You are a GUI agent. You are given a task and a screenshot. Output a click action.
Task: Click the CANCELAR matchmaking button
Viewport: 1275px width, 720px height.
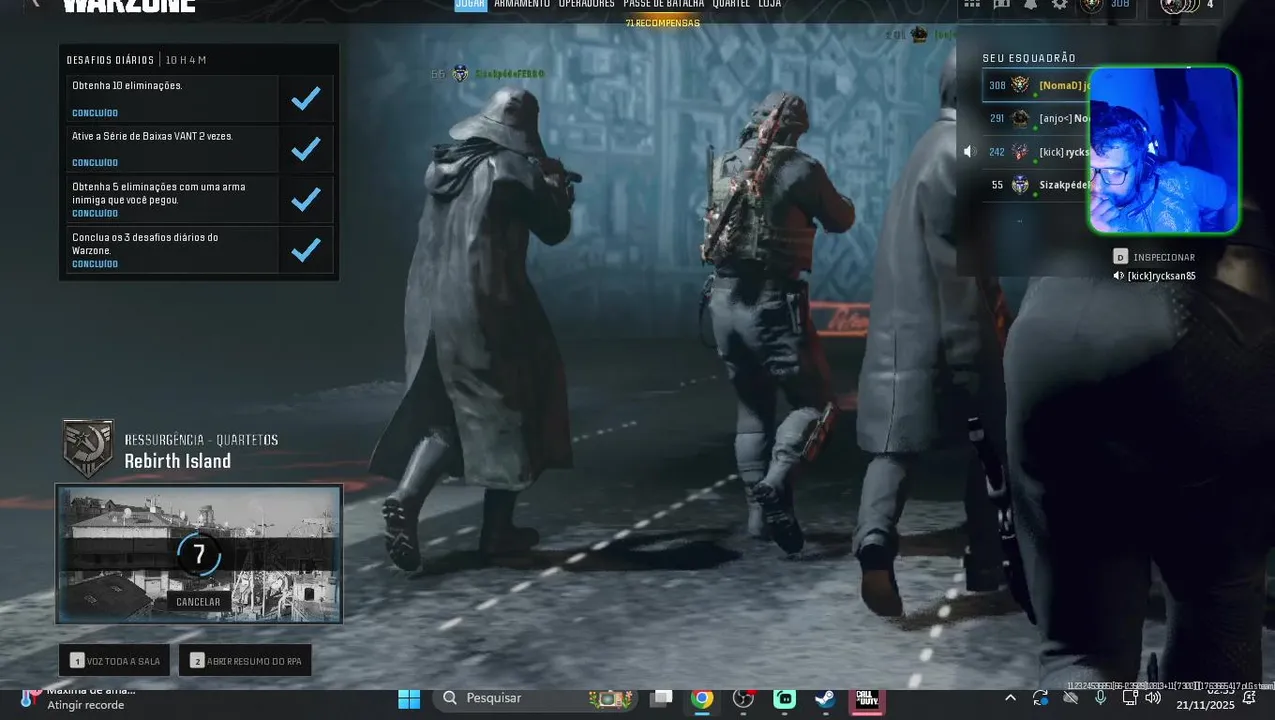[198, 602]
